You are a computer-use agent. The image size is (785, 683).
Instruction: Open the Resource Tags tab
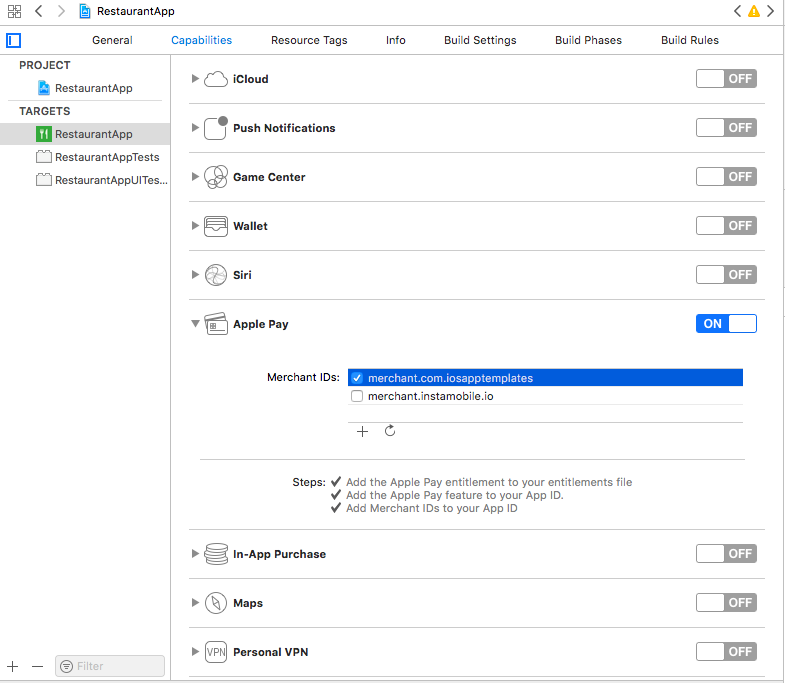point(309,40)
